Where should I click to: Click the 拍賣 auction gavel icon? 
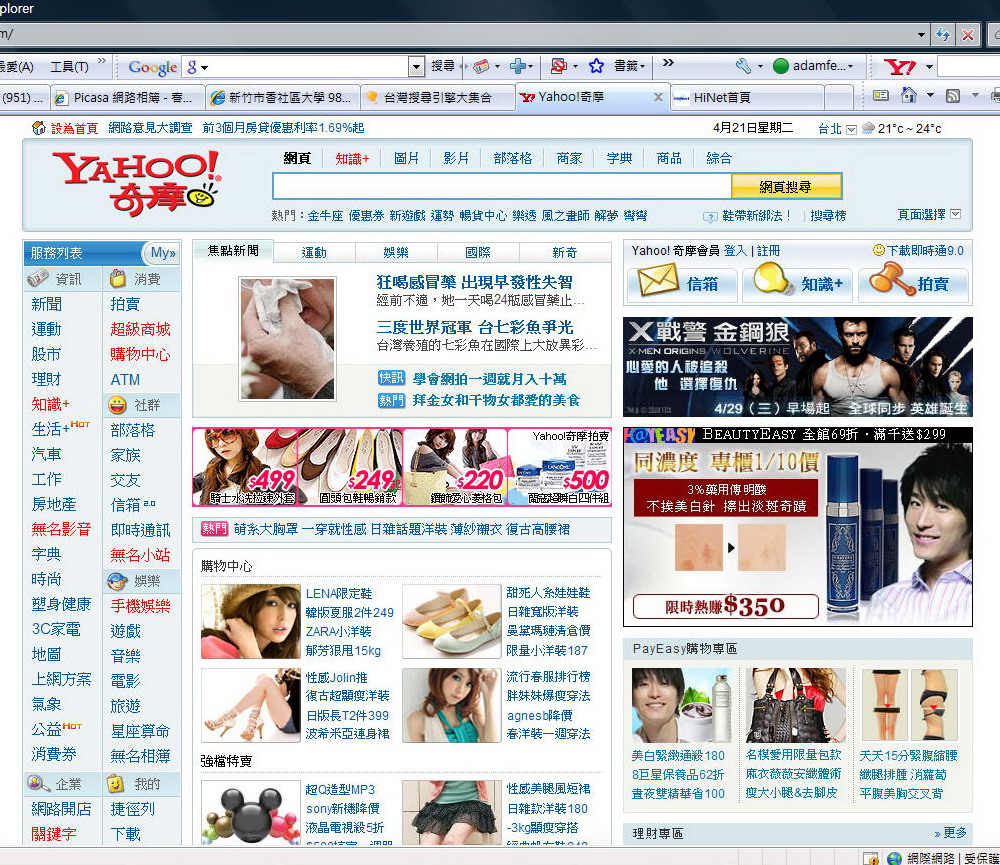(892, 279)
